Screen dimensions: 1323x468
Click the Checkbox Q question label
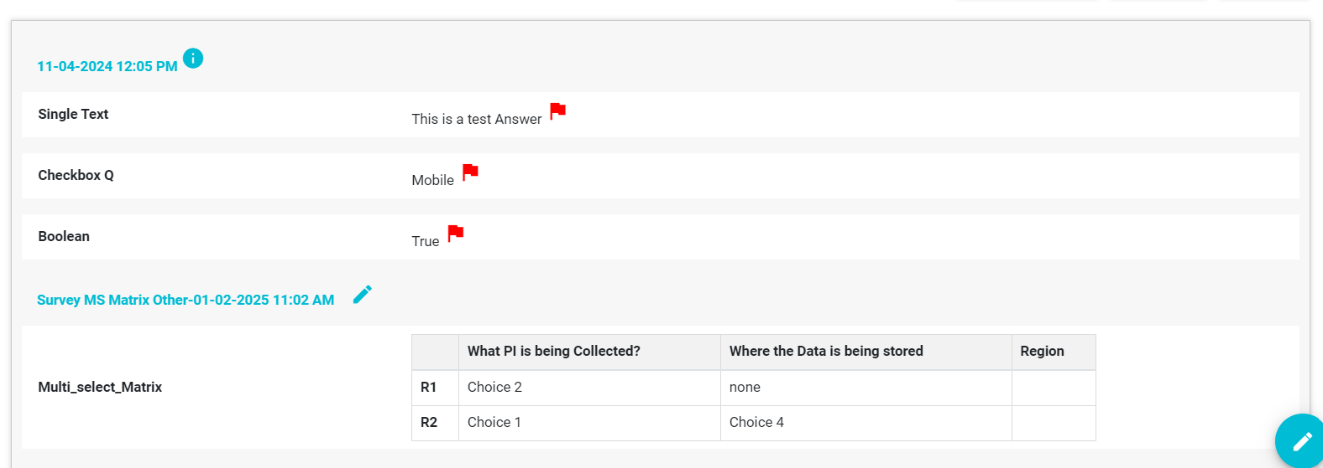coord(76,176)
